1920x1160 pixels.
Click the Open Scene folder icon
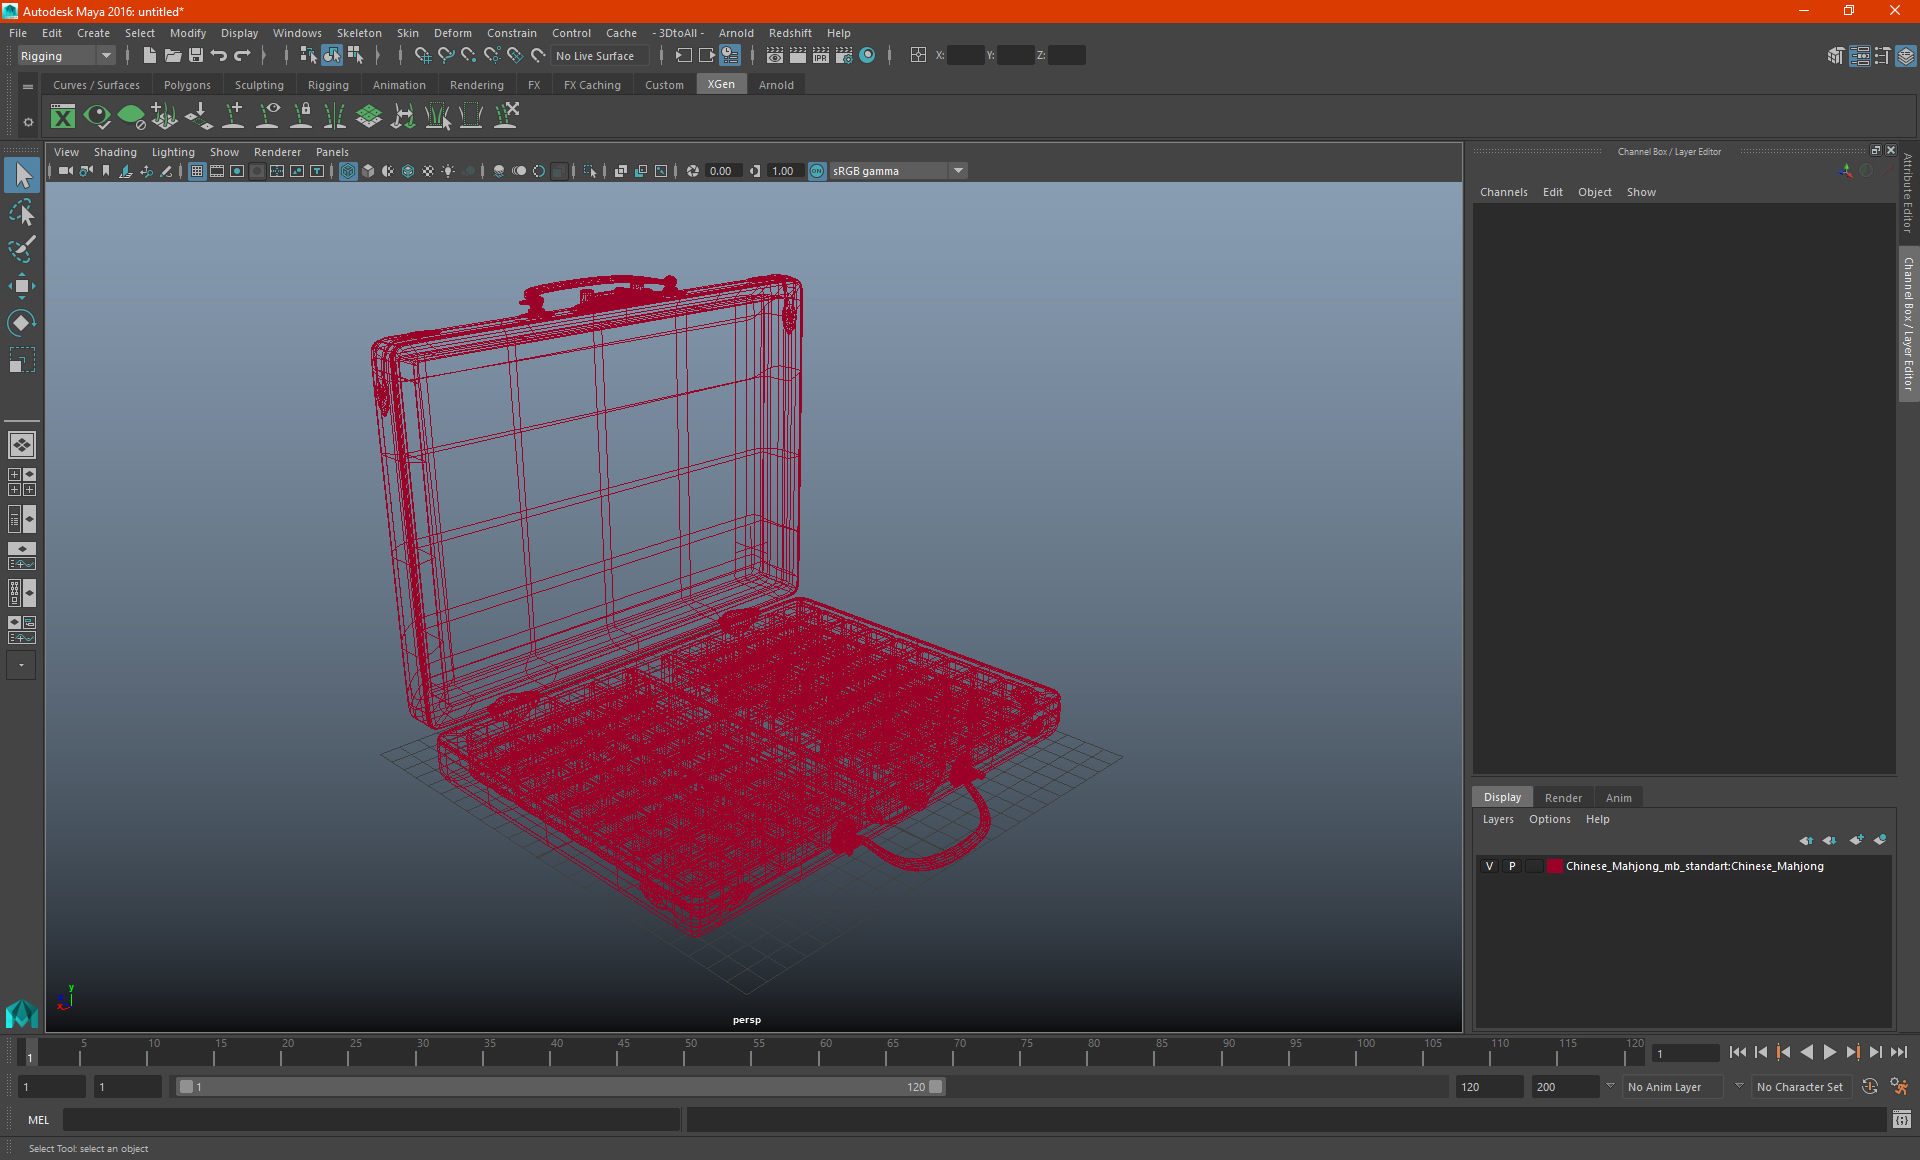tap(172, 56)
